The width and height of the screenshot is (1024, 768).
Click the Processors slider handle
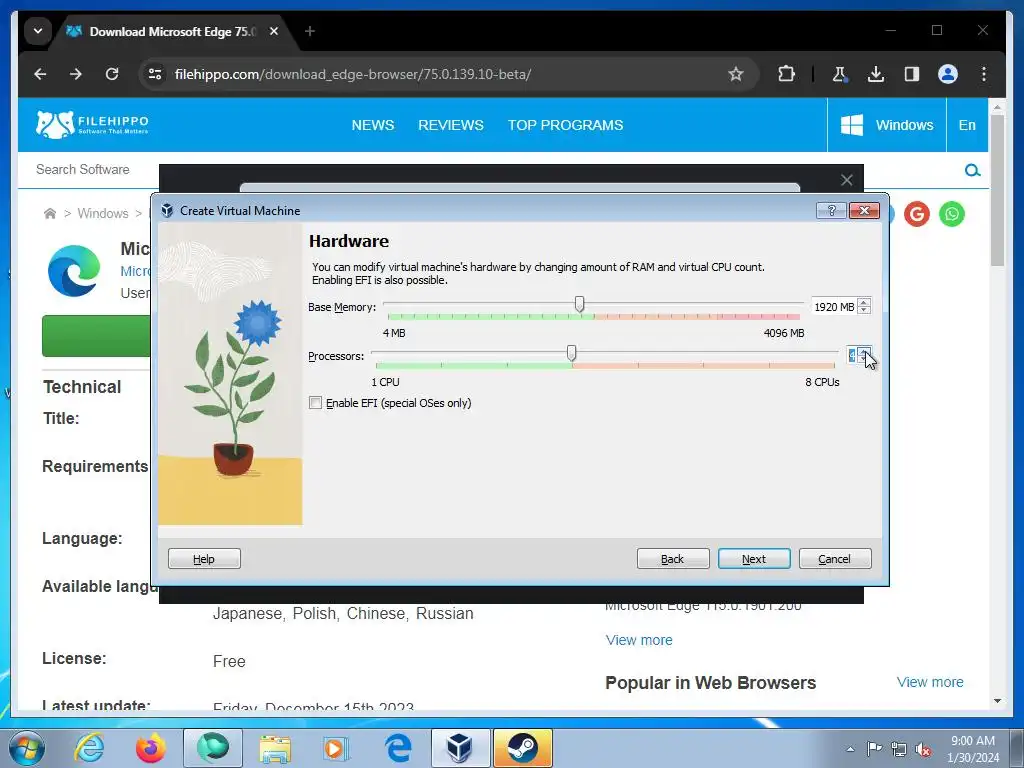pos(571,353)
